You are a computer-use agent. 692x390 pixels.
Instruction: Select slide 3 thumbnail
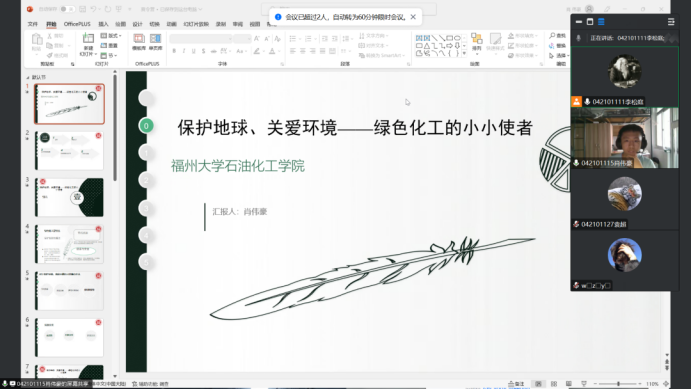(x=69, y=197)
